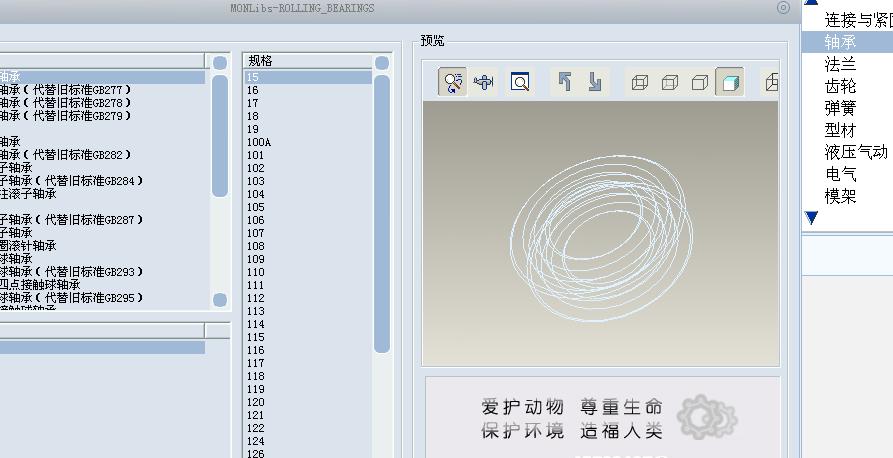Click the bearing type list scrollbar thumb
Viewport: 893px width, 458px height.
coord(220,137)
